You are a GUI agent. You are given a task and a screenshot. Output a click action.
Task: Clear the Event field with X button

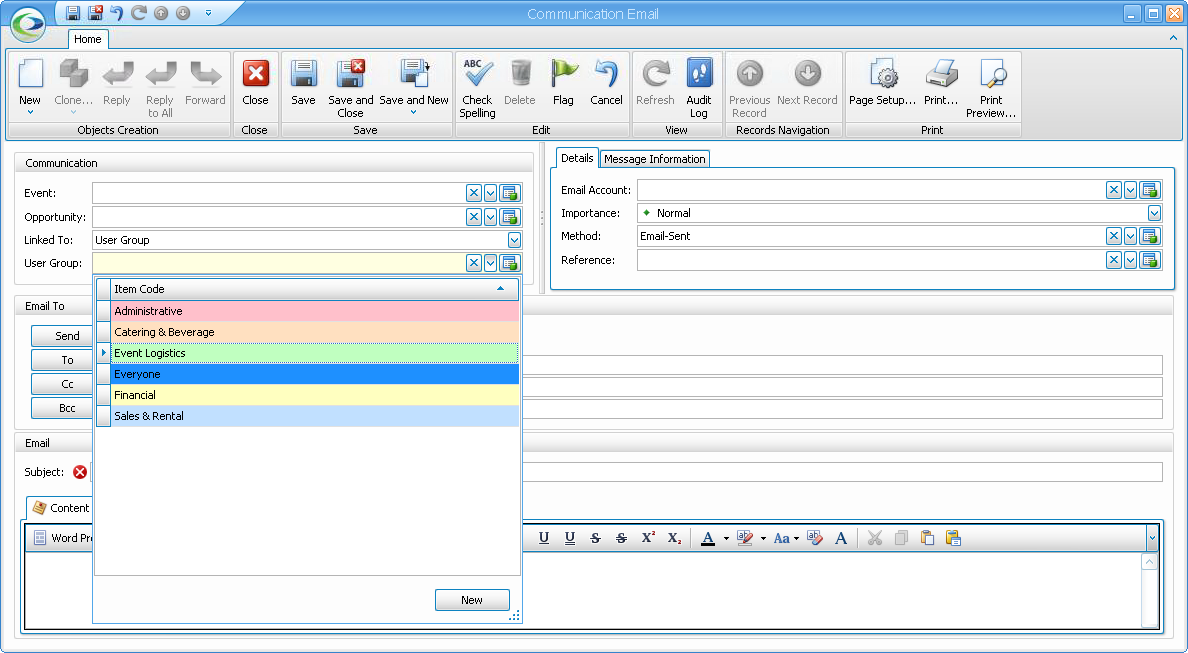click(x=474, y=193)
